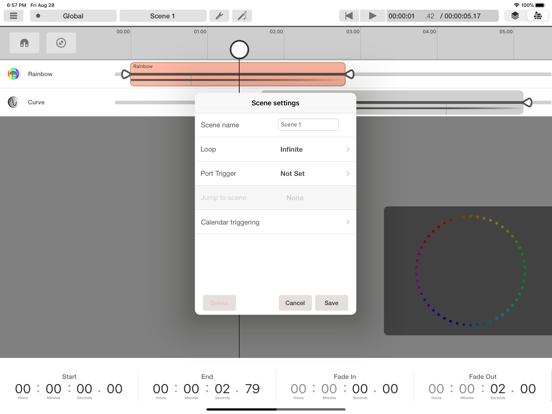The width and height of the screenshot is (552, 414).
Task: Click the Rainbow clip left trim handle
Action: [x=125, y=74]
